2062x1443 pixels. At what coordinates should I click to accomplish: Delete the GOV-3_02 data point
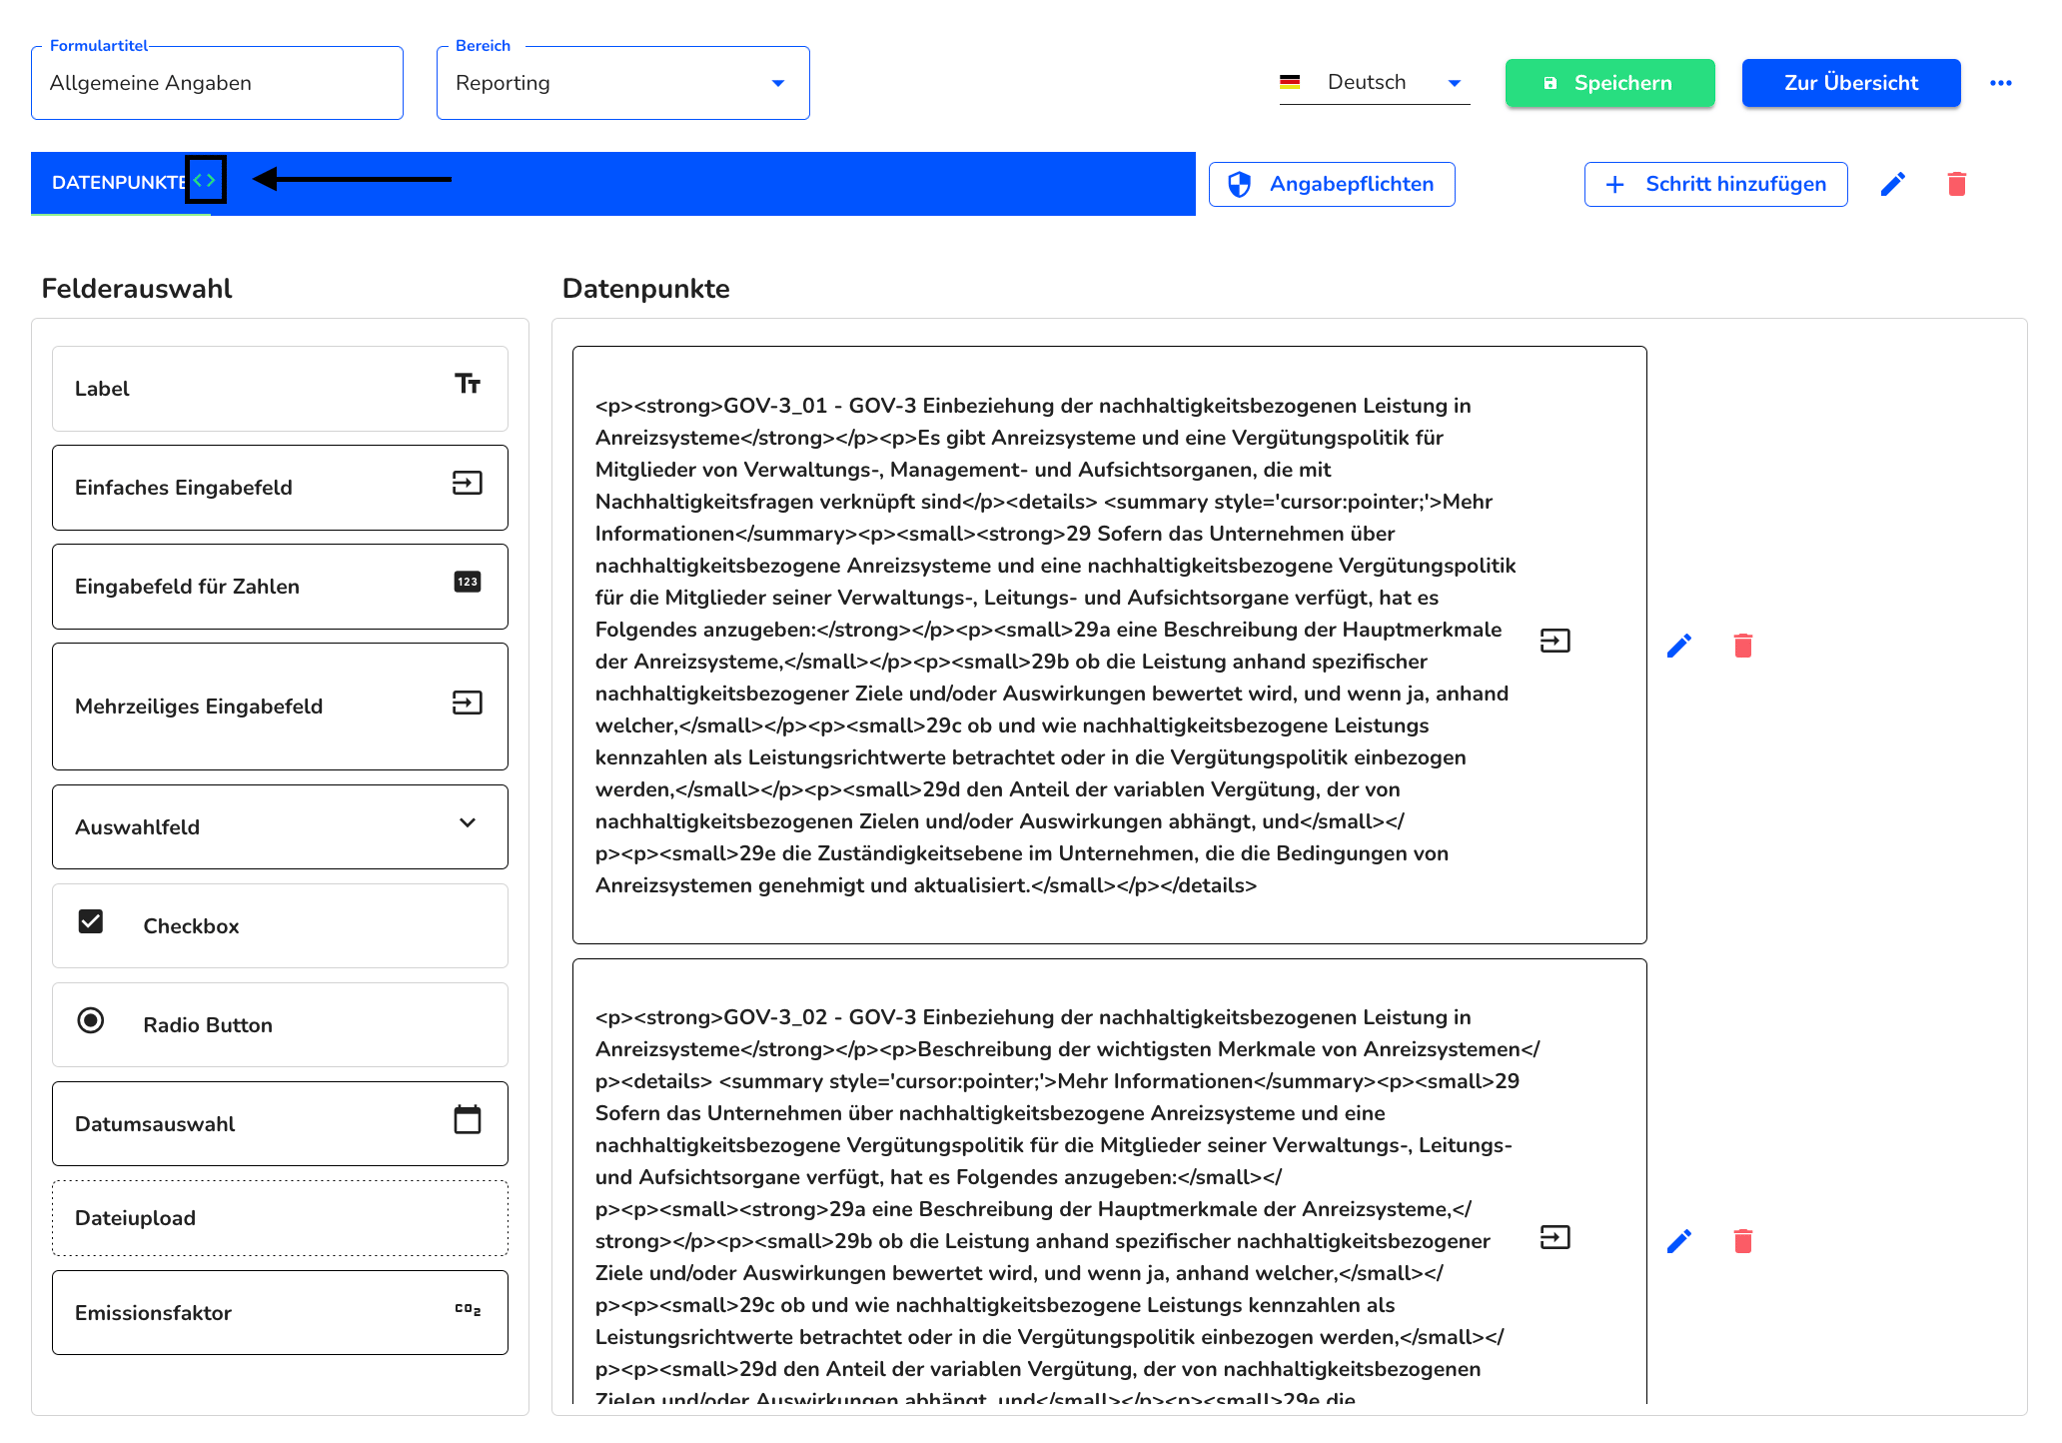[x=1743, y=1241]
